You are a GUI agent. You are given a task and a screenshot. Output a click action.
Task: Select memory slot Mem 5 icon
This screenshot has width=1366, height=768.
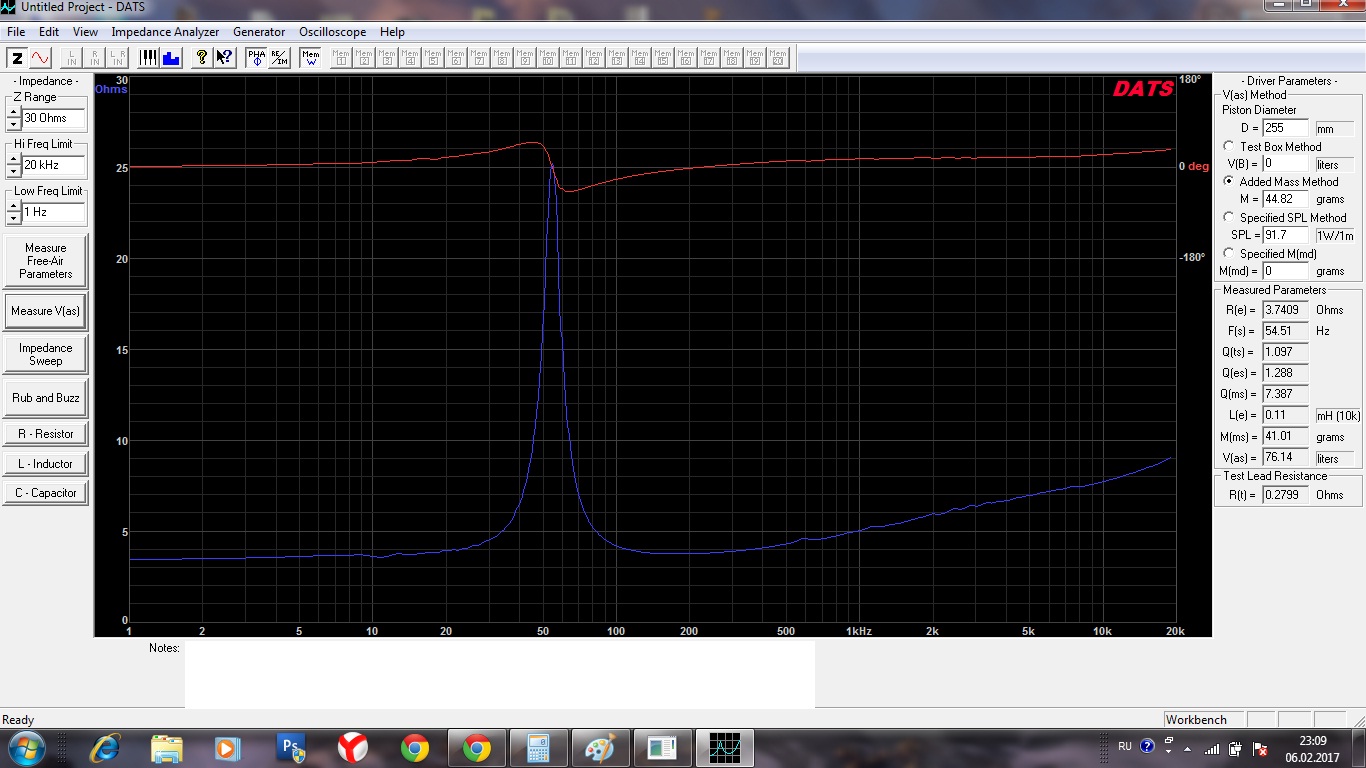pos(433,58)
